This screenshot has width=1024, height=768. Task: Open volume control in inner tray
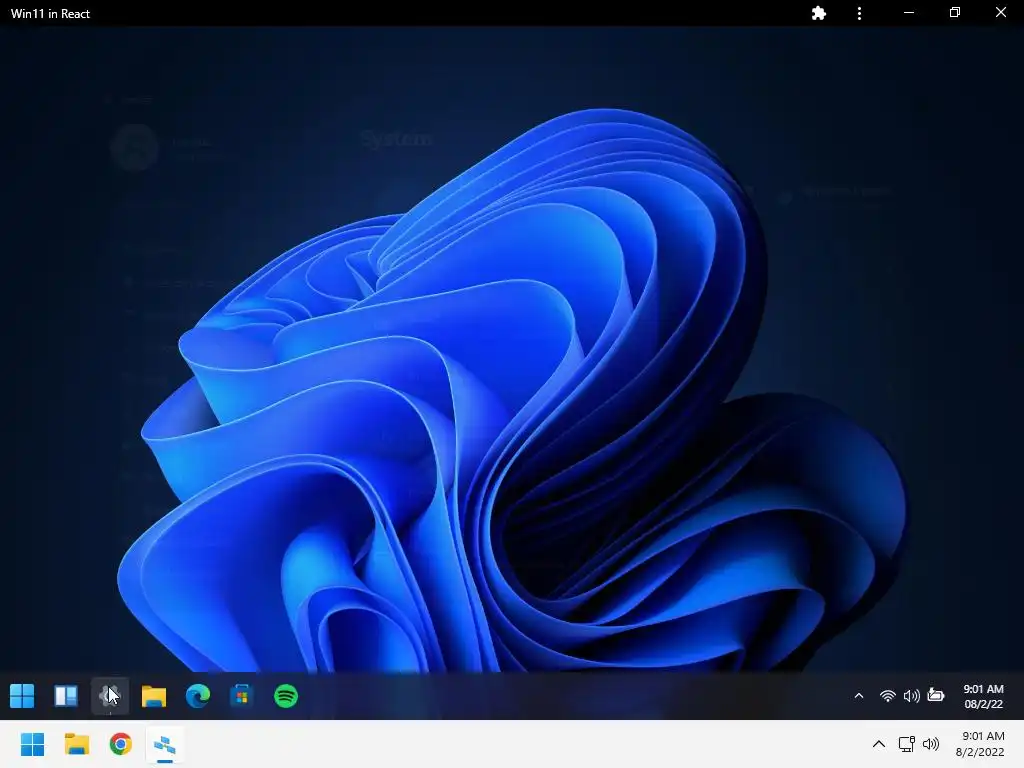pyautogui.click(x=912, y=696)
